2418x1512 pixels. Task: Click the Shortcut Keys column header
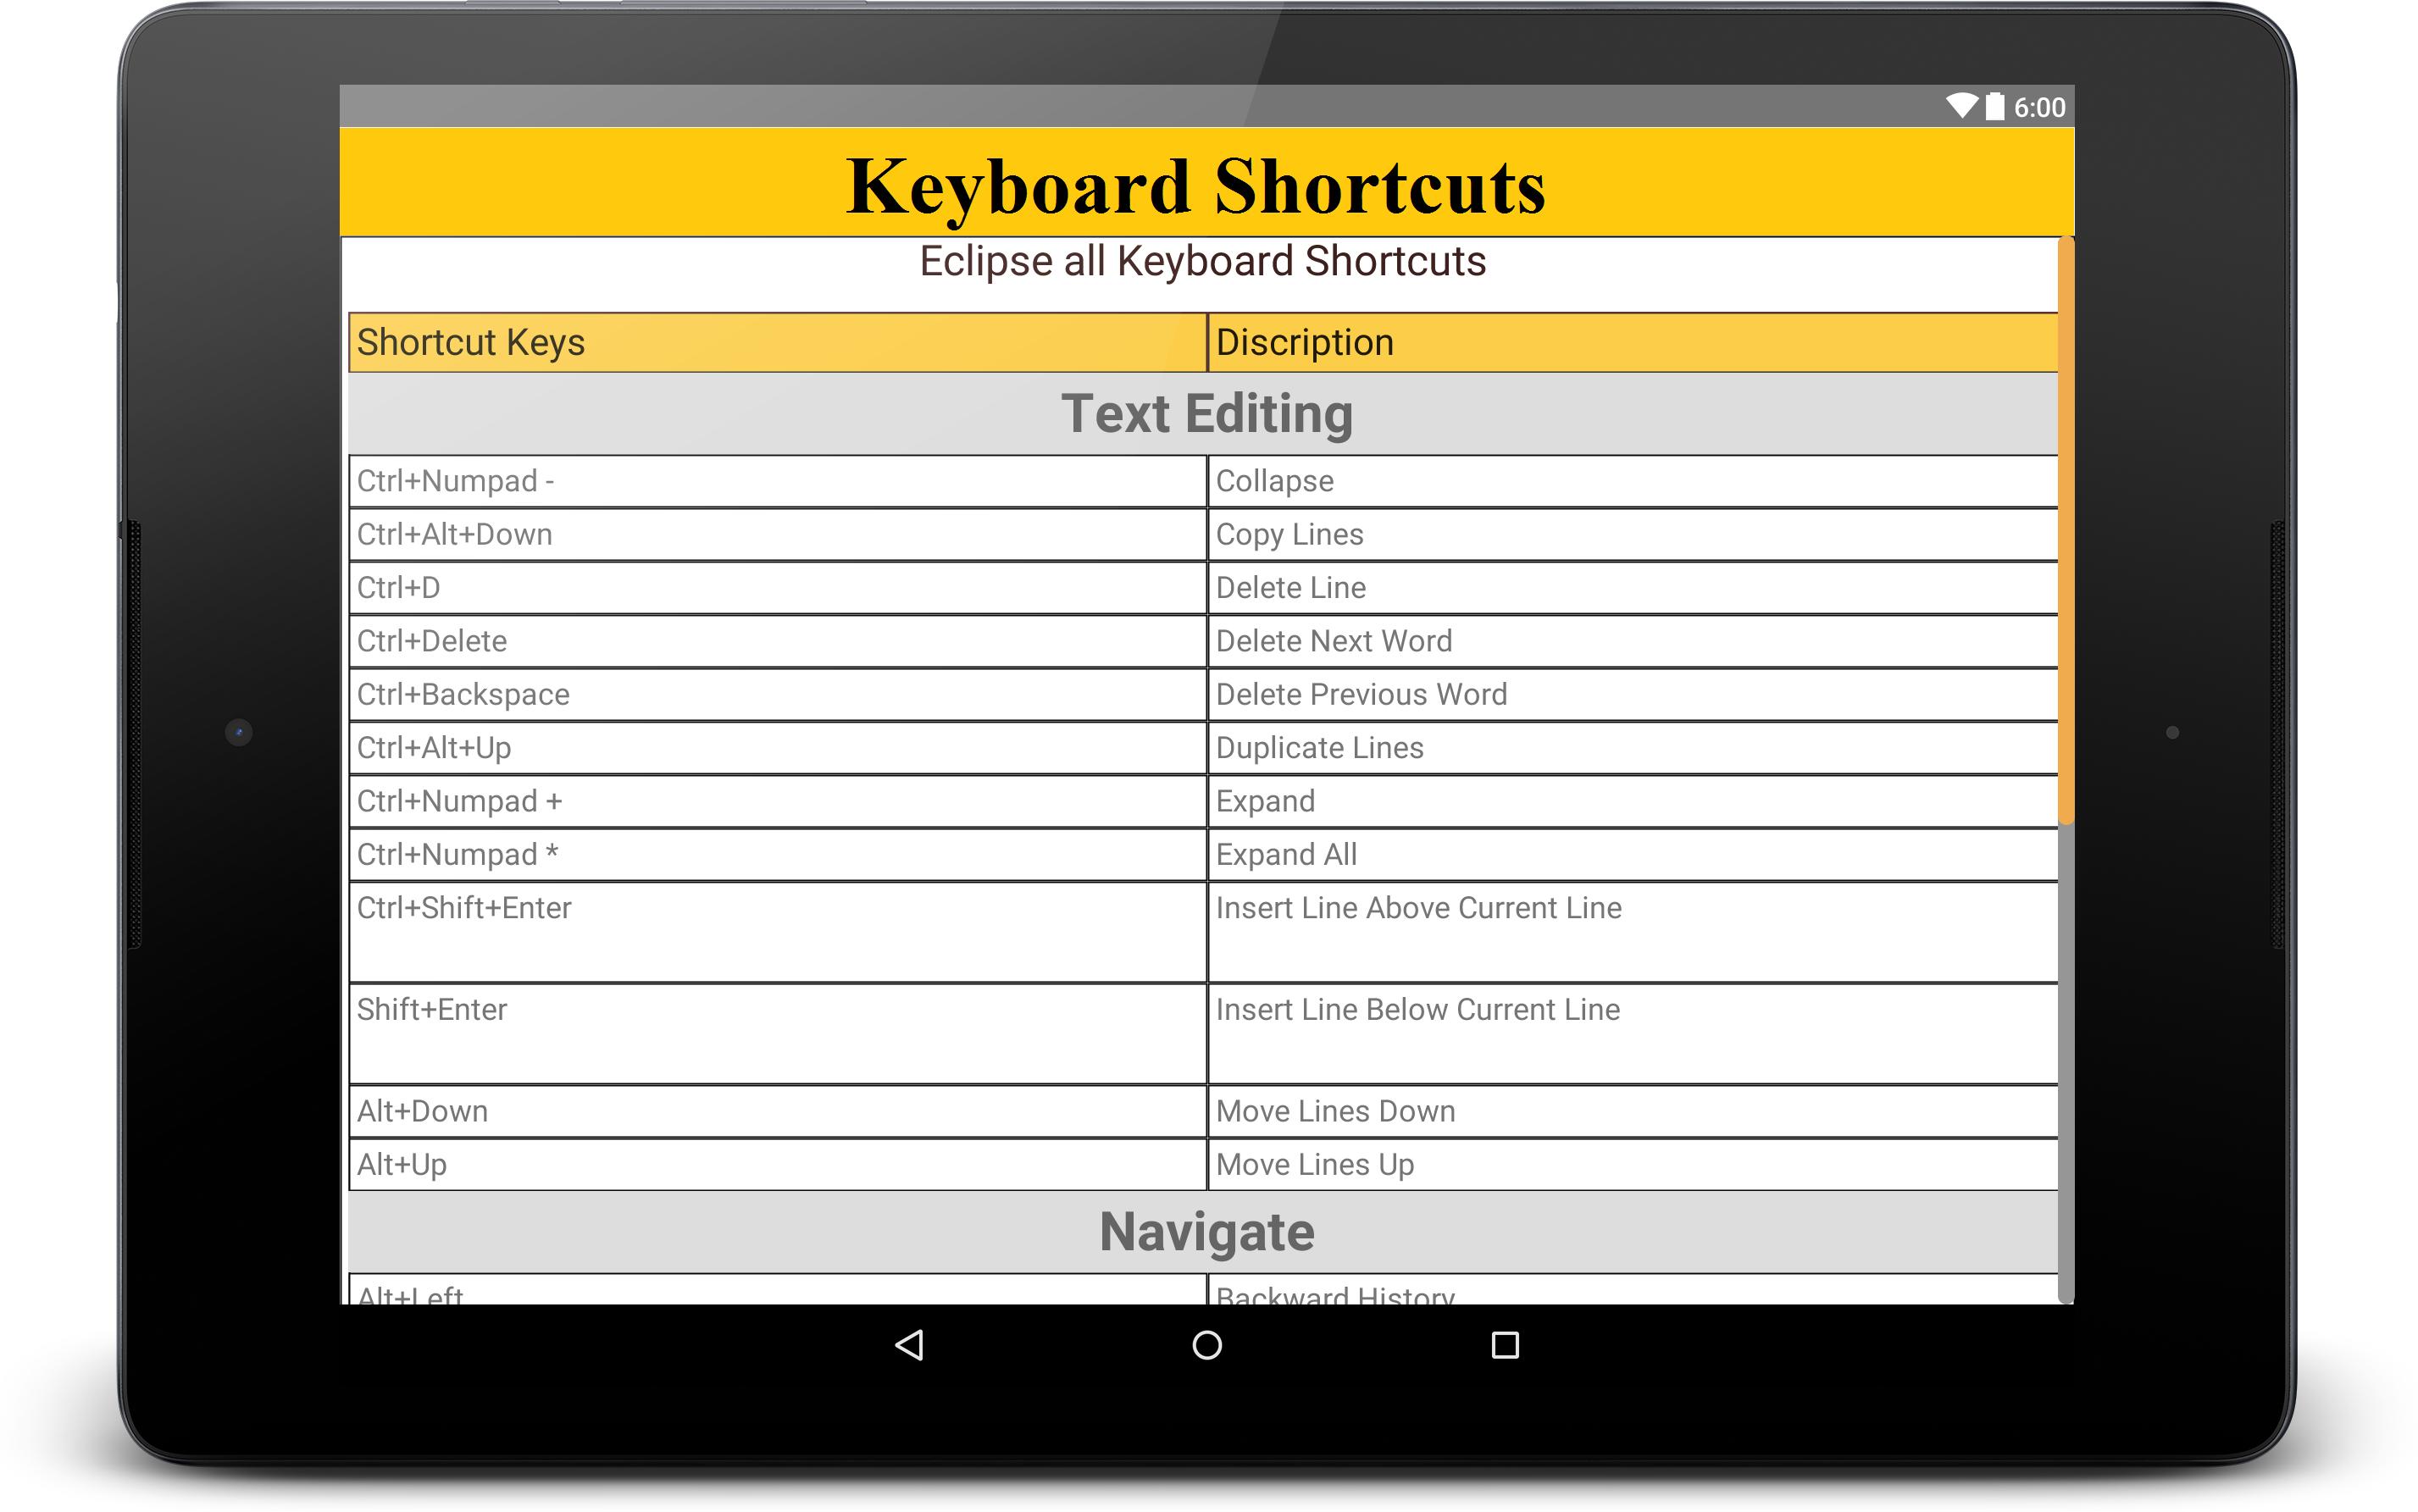(778, 342)
